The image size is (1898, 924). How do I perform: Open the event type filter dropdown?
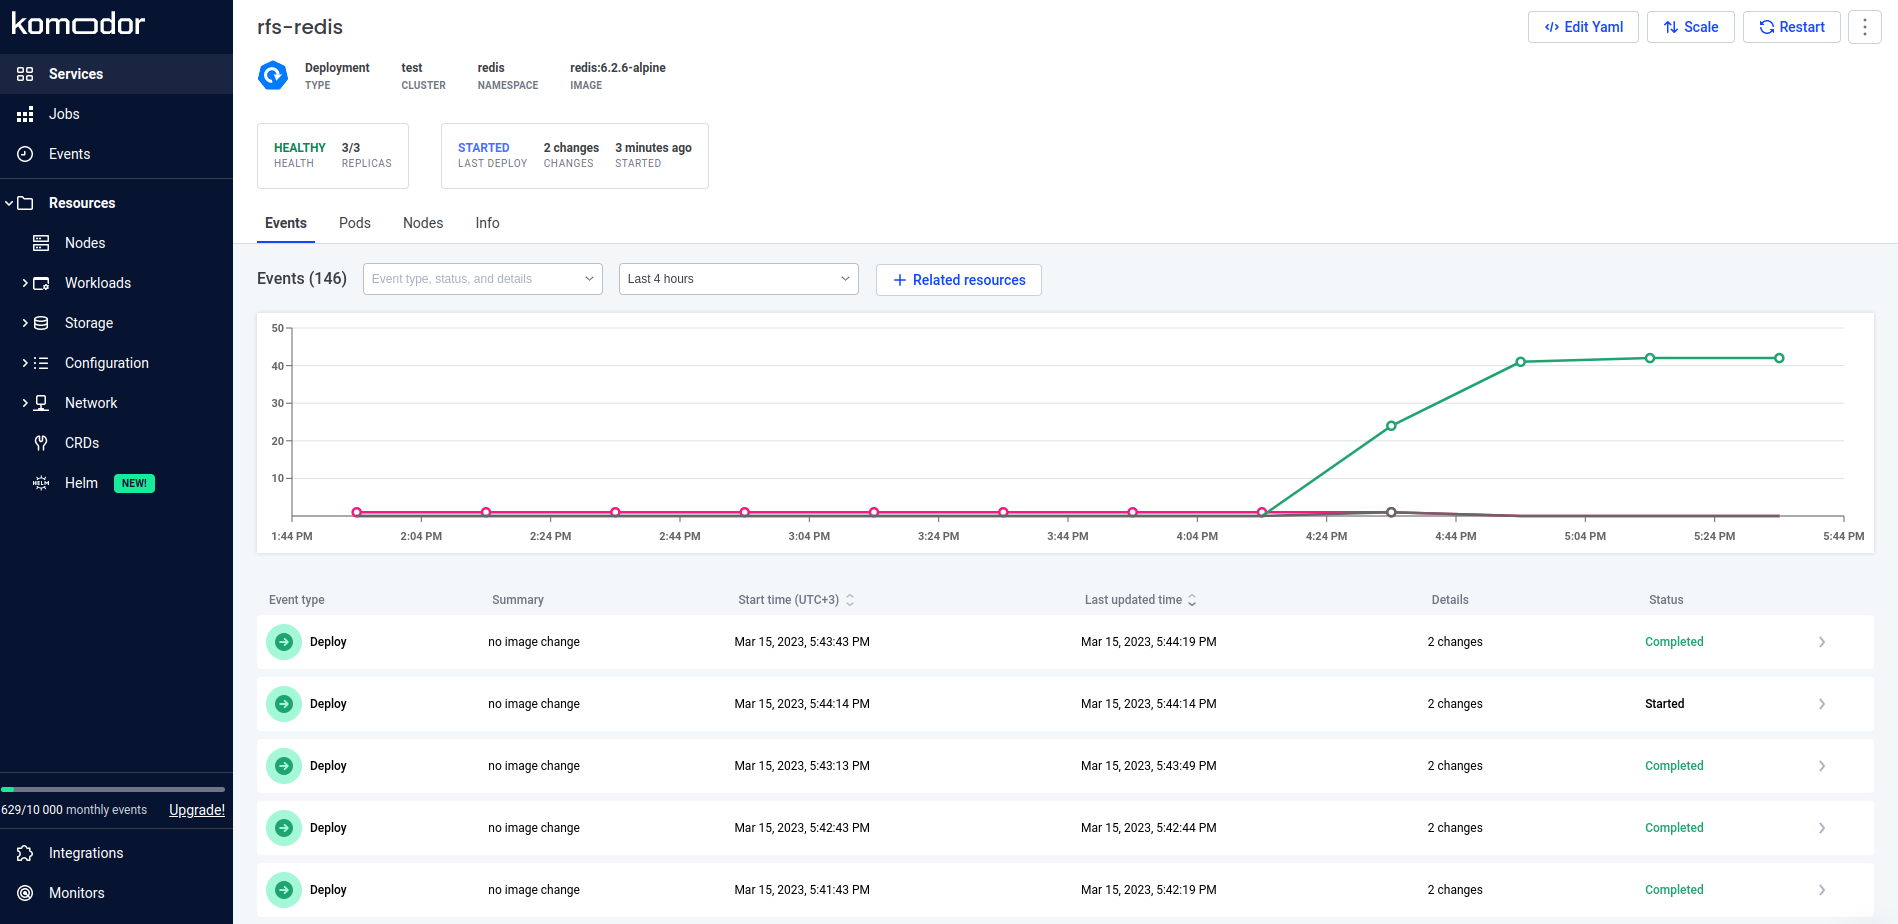coord(482,279)
